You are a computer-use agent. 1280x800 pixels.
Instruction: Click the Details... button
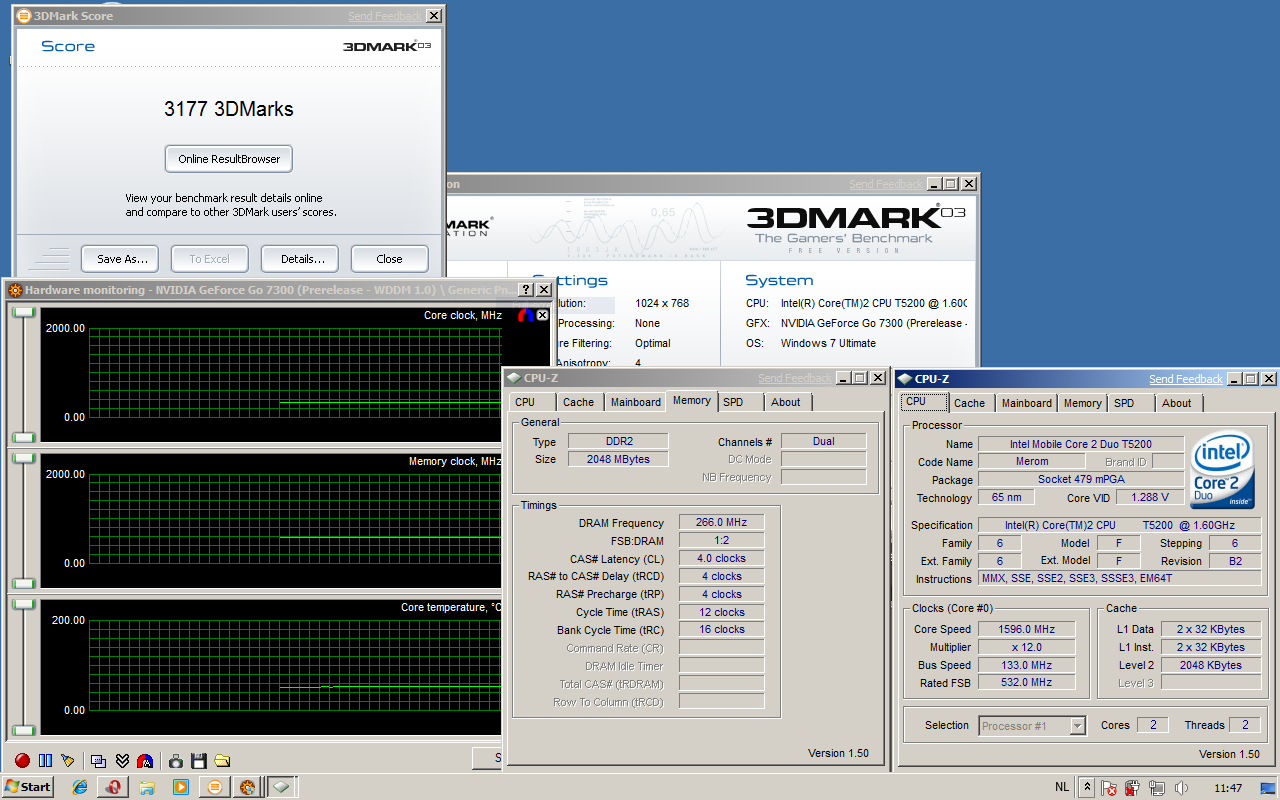(301, 259)
